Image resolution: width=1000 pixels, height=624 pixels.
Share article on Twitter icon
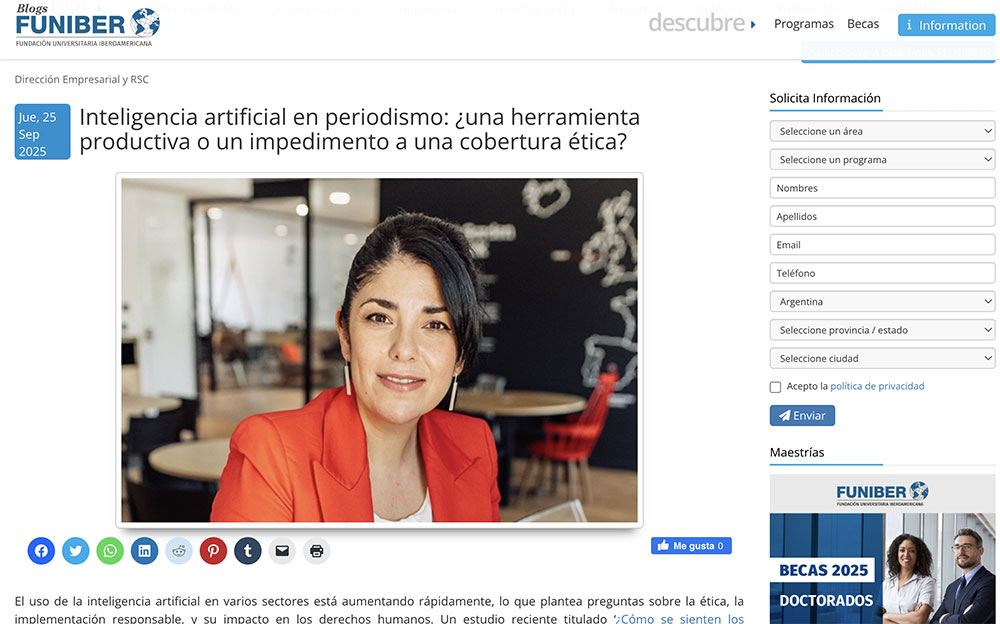75,551
